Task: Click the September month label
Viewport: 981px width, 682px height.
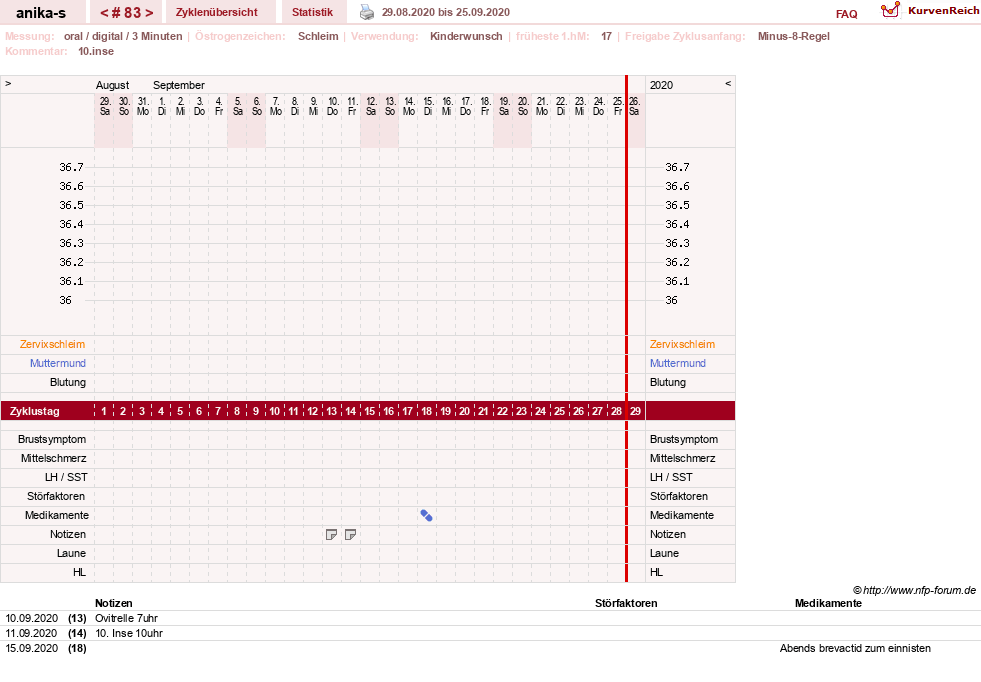Action: coord(179,85)
